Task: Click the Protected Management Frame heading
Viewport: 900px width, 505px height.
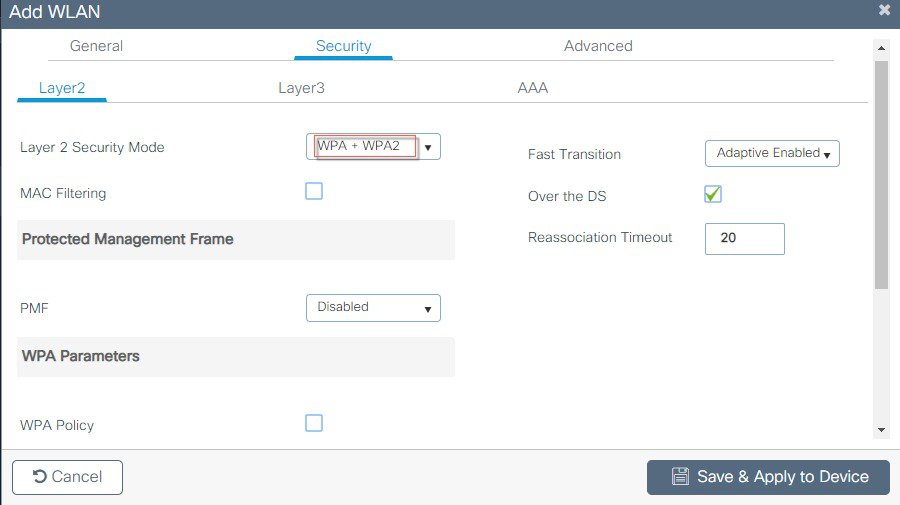Action: tap(127, 239)
